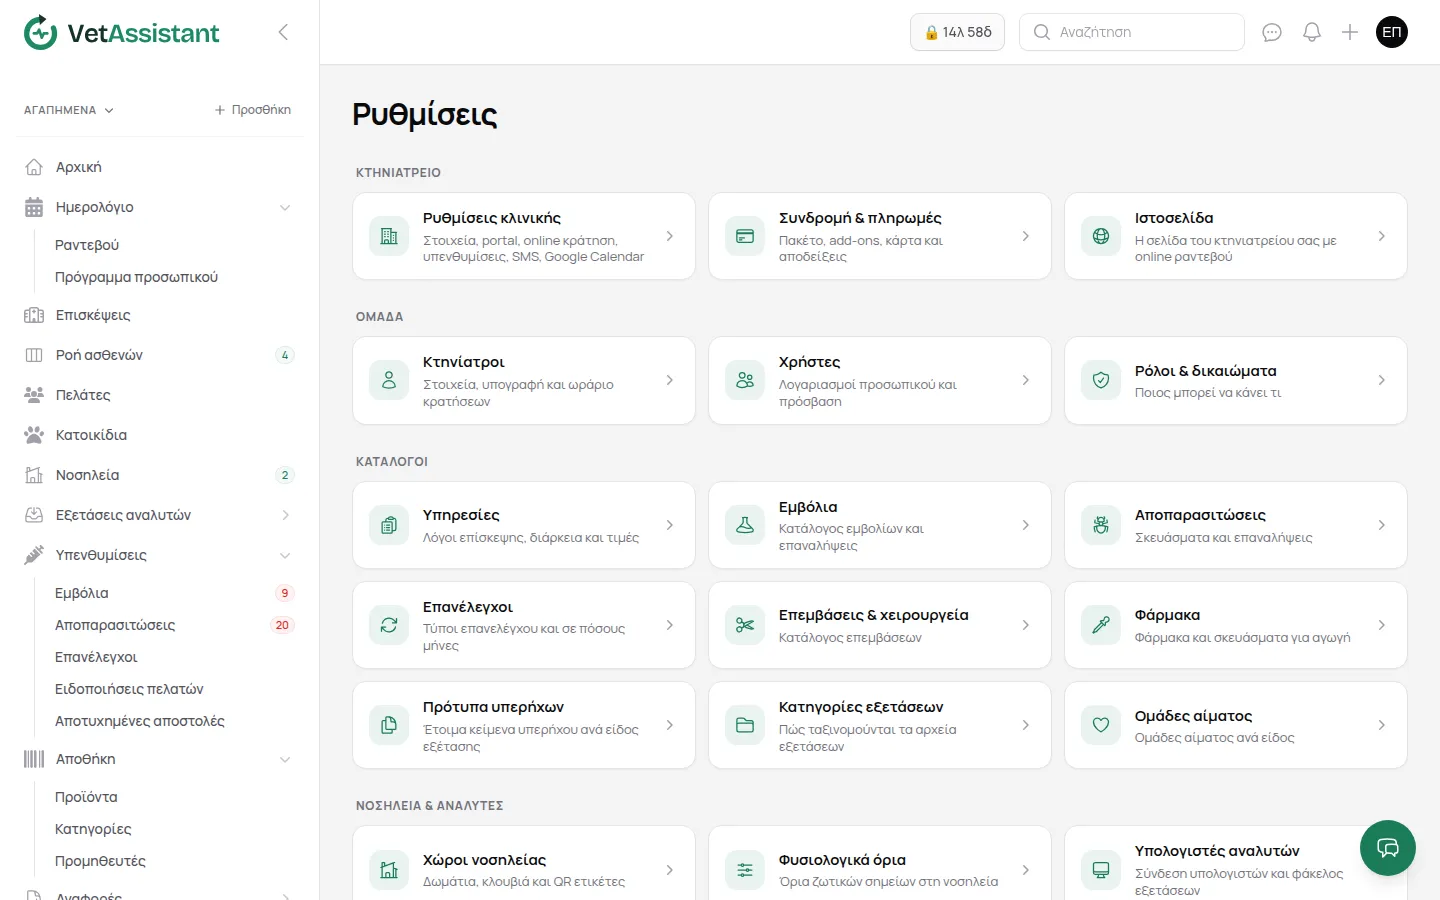This screenshot has width=1440, height=900.
Task: Open the Χρήστες settings card
Action: click(x=880, y=380)
